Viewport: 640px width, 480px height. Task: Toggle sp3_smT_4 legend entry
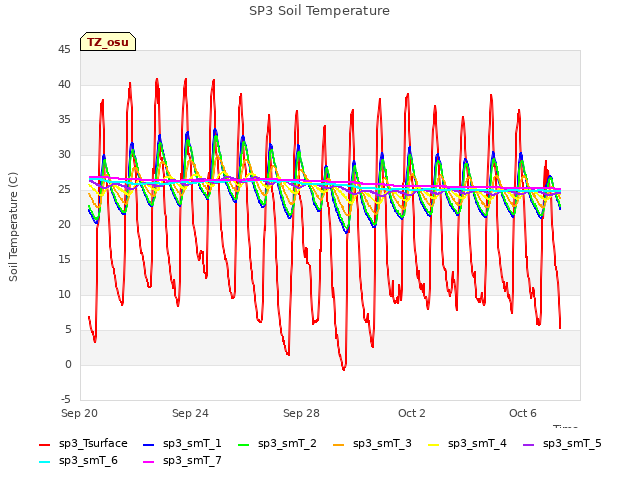(467, 444)
